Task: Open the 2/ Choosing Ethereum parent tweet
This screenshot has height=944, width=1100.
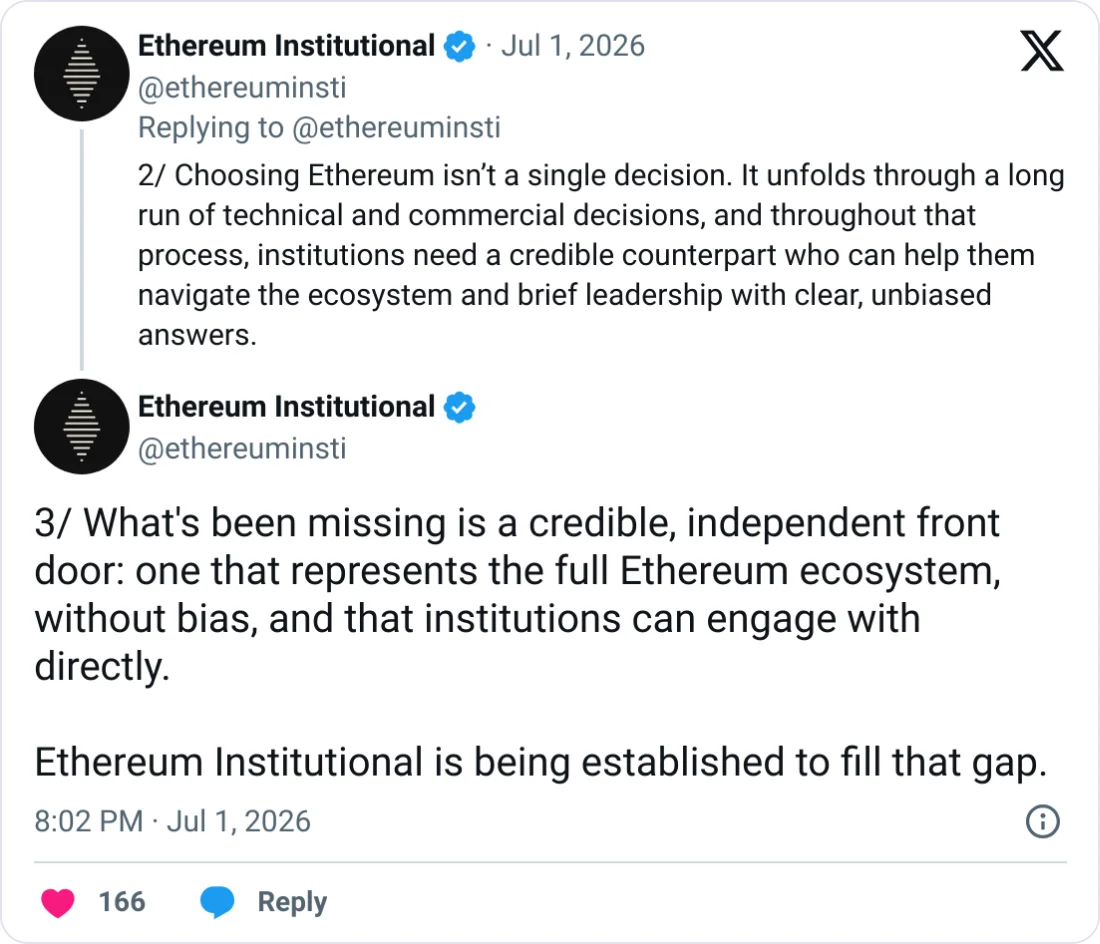Action: click(x=601, y=255)
